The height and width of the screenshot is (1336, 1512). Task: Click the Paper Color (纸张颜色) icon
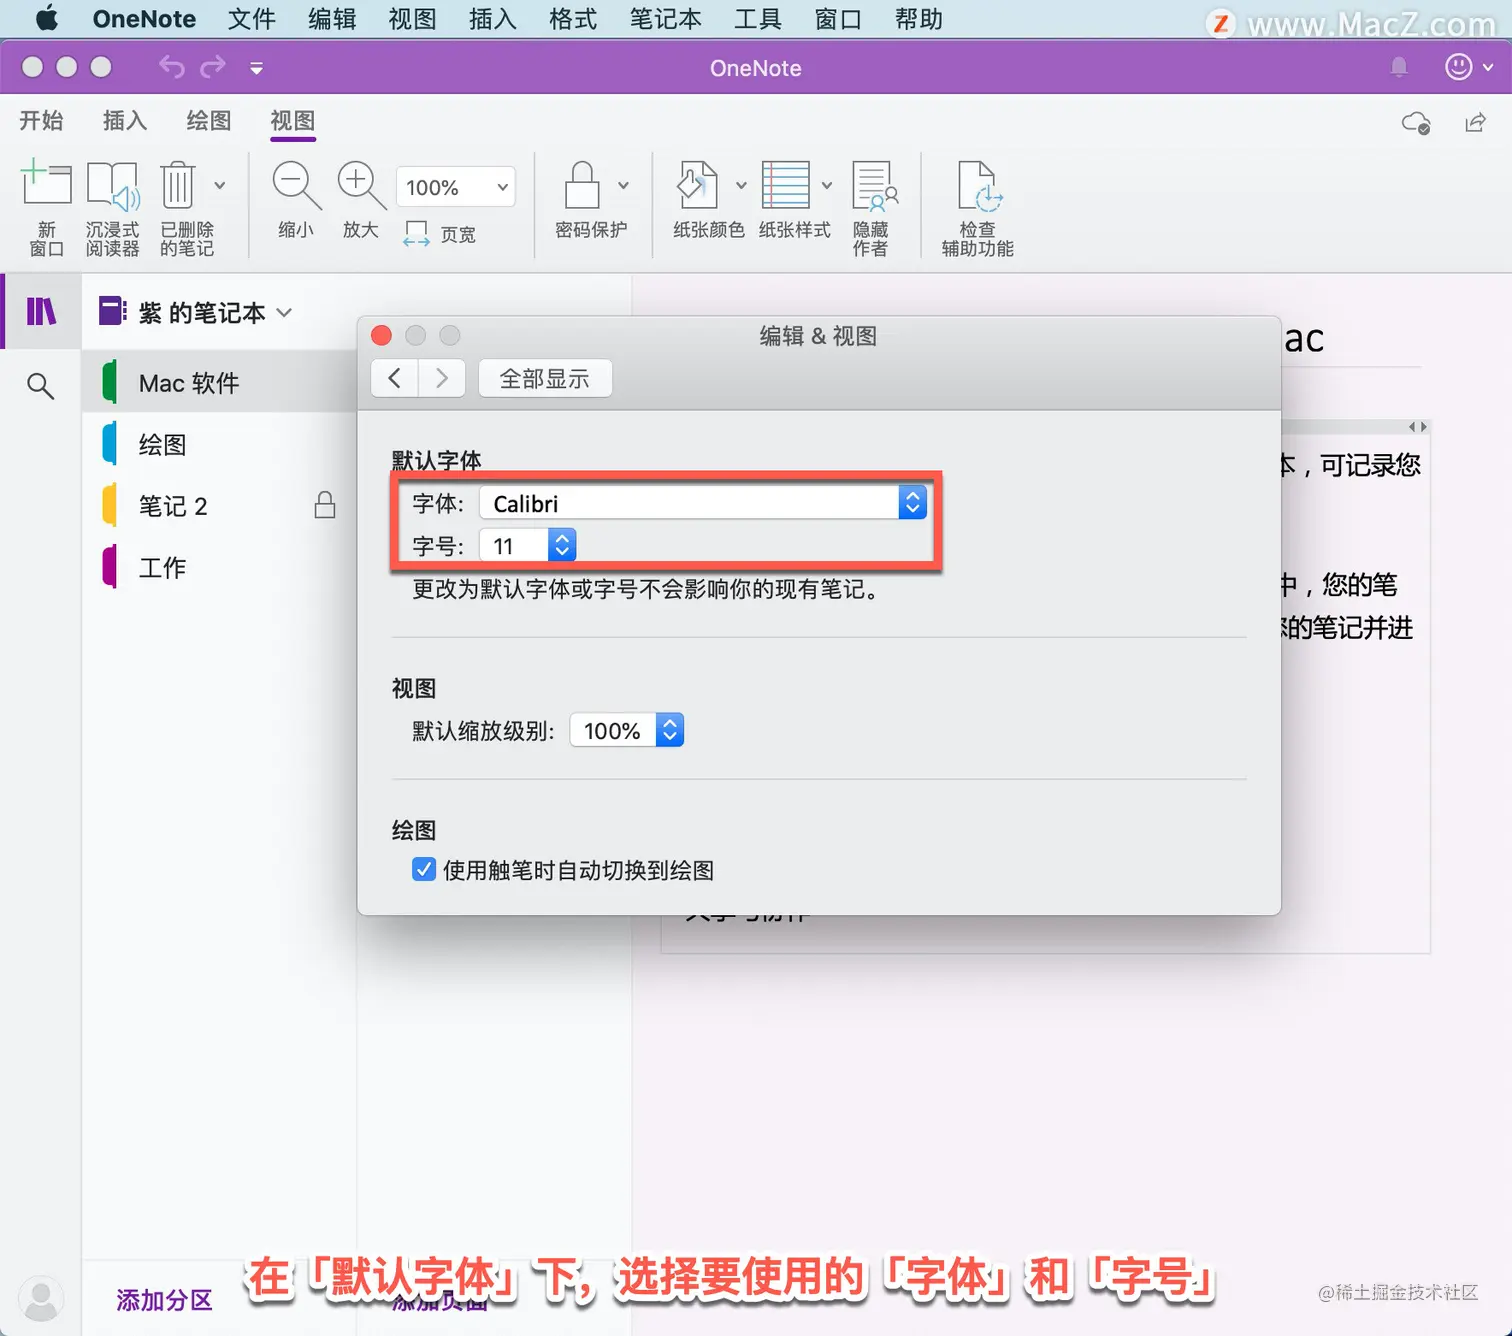pyautogui.click(x=698, y=186)
